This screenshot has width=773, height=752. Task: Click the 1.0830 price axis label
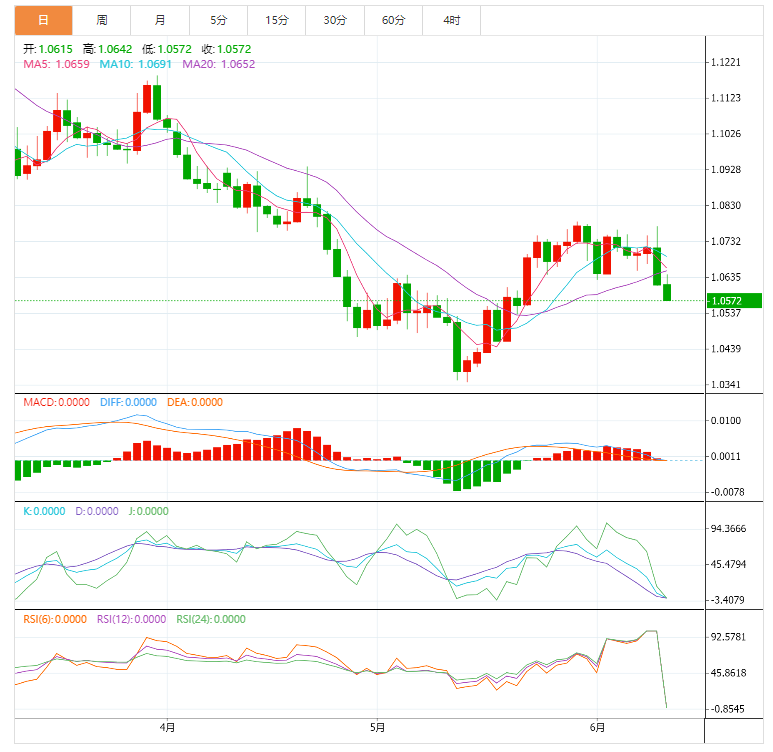pyautogui.click(x=726, y=206)
